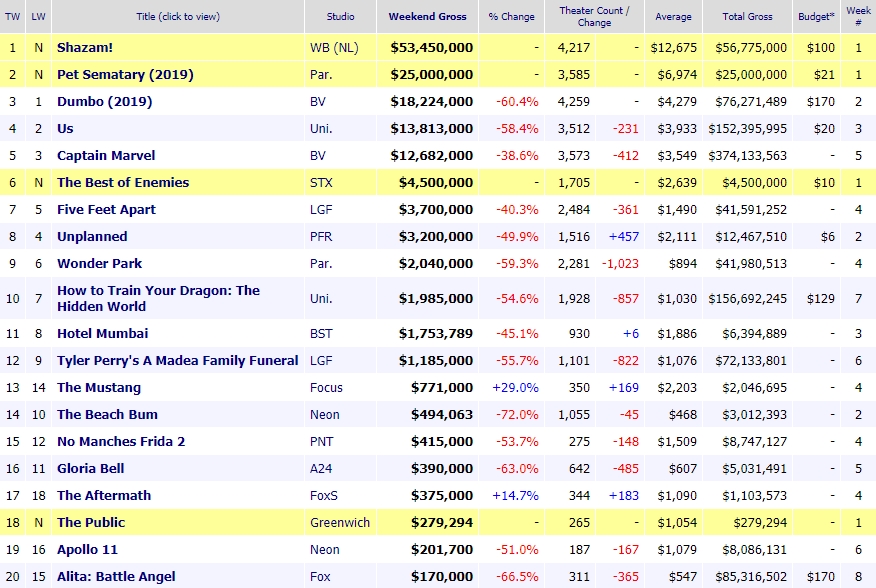Image resolution: width=876 pixels, height=588 pixels.
Task: View No Manches Frida 2 page
Action: (121, 442)
